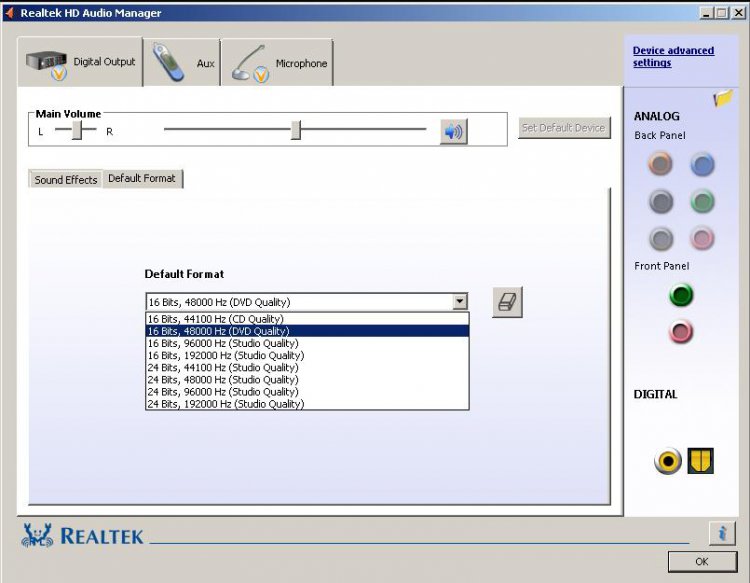Click the pink front panel jack
750x583 pixels.
[681, 331]
